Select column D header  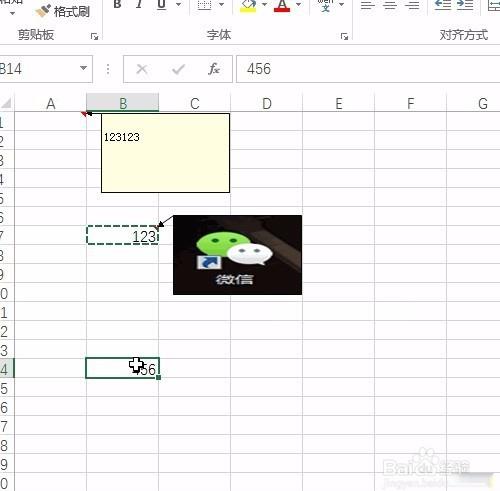point(267,103)
